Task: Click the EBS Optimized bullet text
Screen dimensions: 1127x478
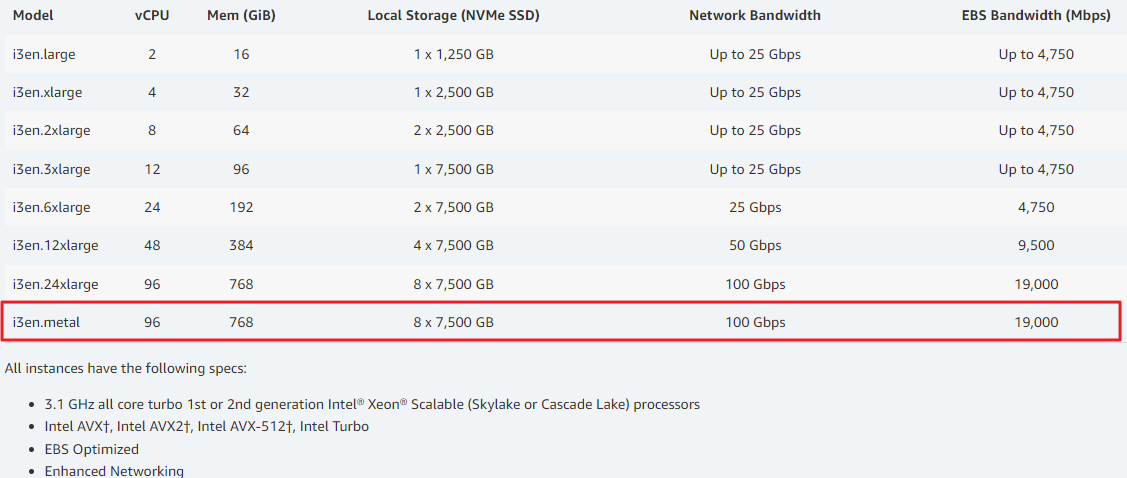Action: [x=91, y=449]
